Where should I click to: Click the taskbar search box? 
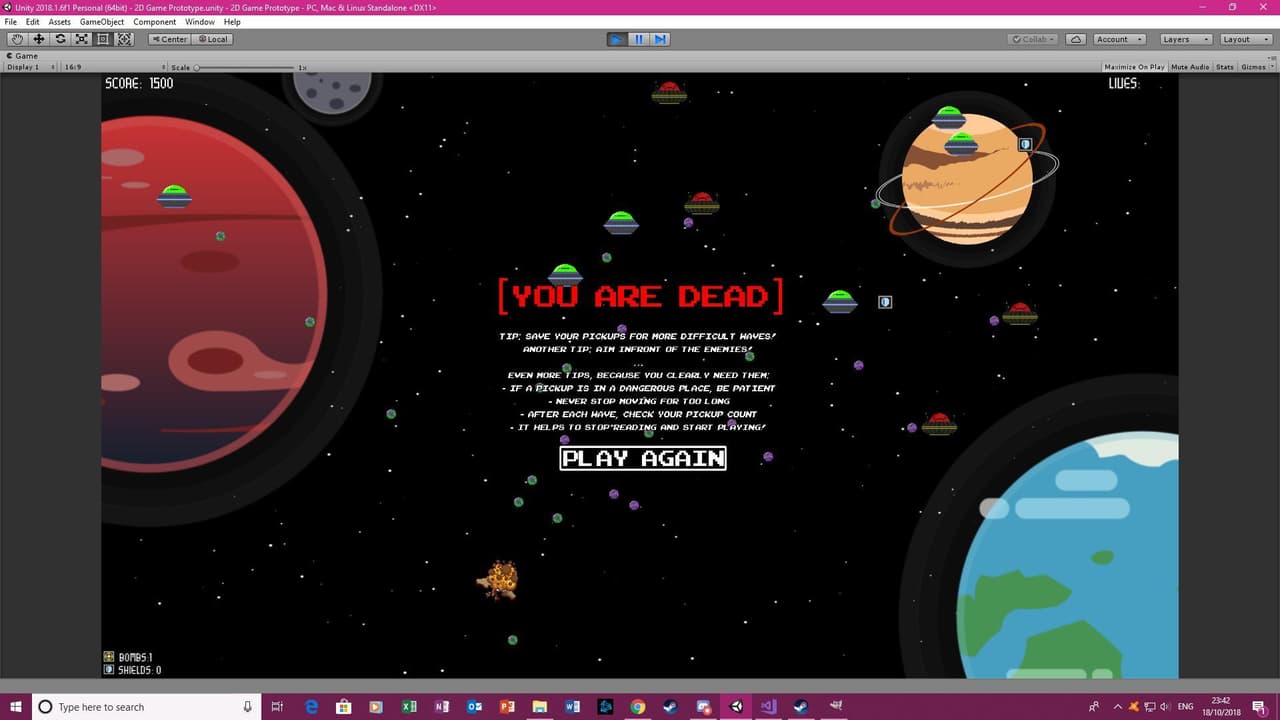[x=147, y=707]
